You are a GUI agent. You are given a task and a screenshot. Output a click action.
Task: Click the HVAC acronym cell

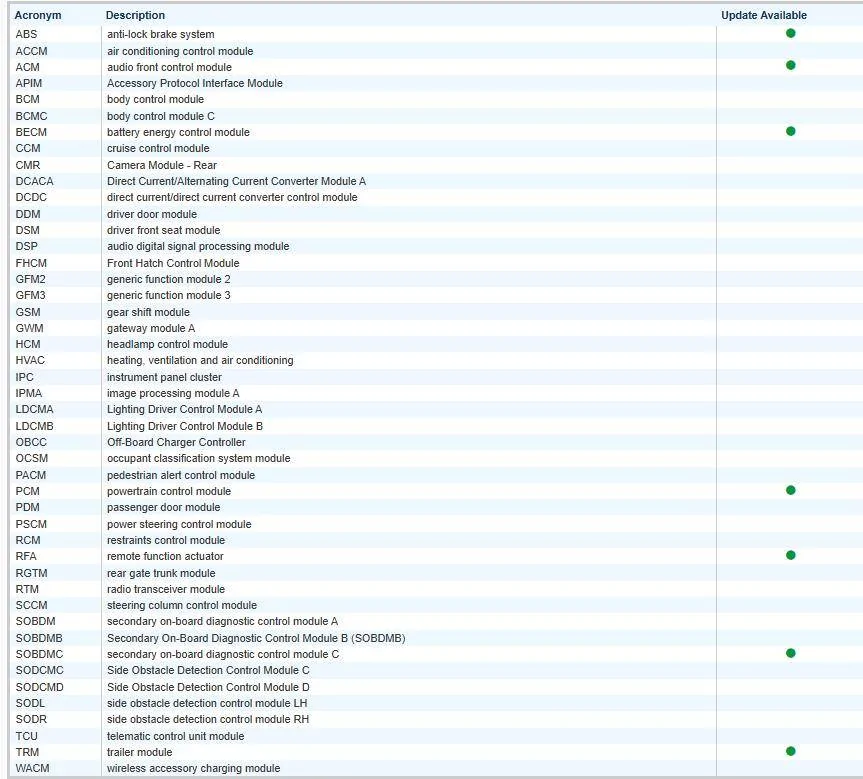coord(30,360)
